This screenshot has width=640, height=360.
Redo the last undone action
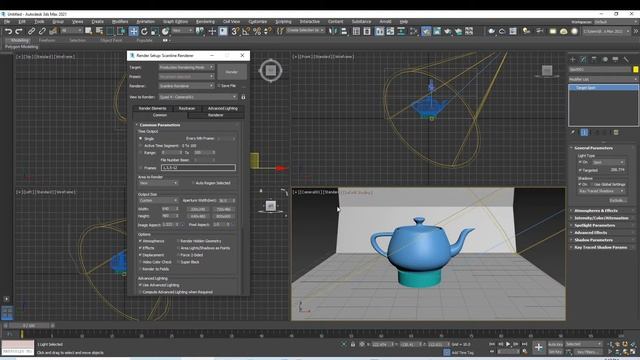coord(19,31)
